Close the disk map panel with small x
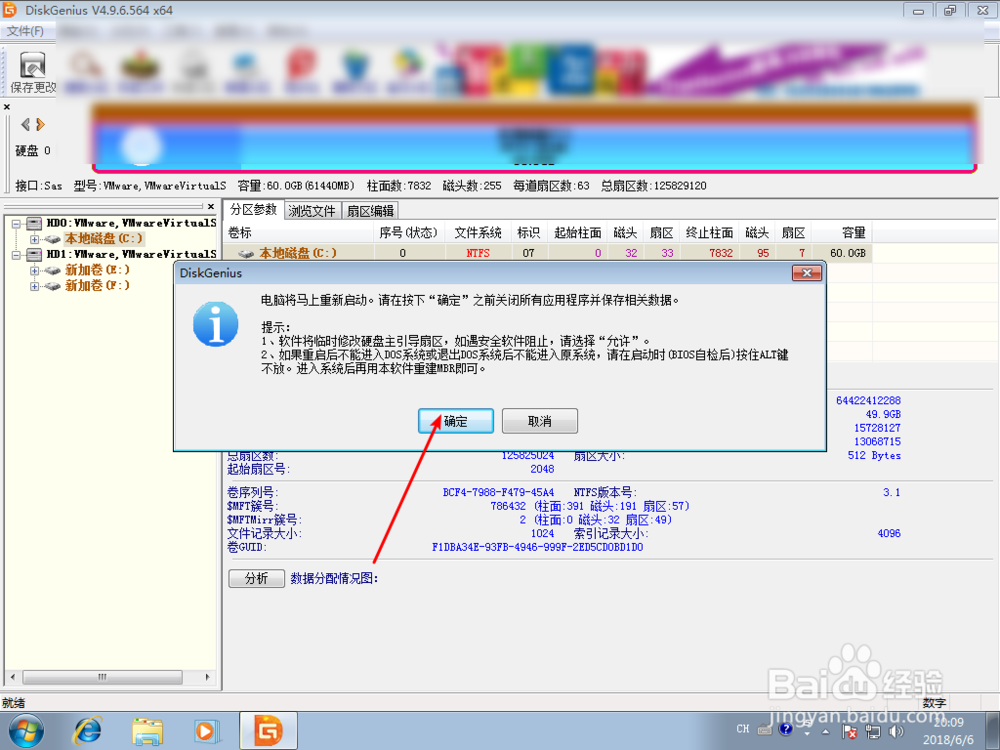Viewport: 1000px width, 750px height. [x=7, y=107]
